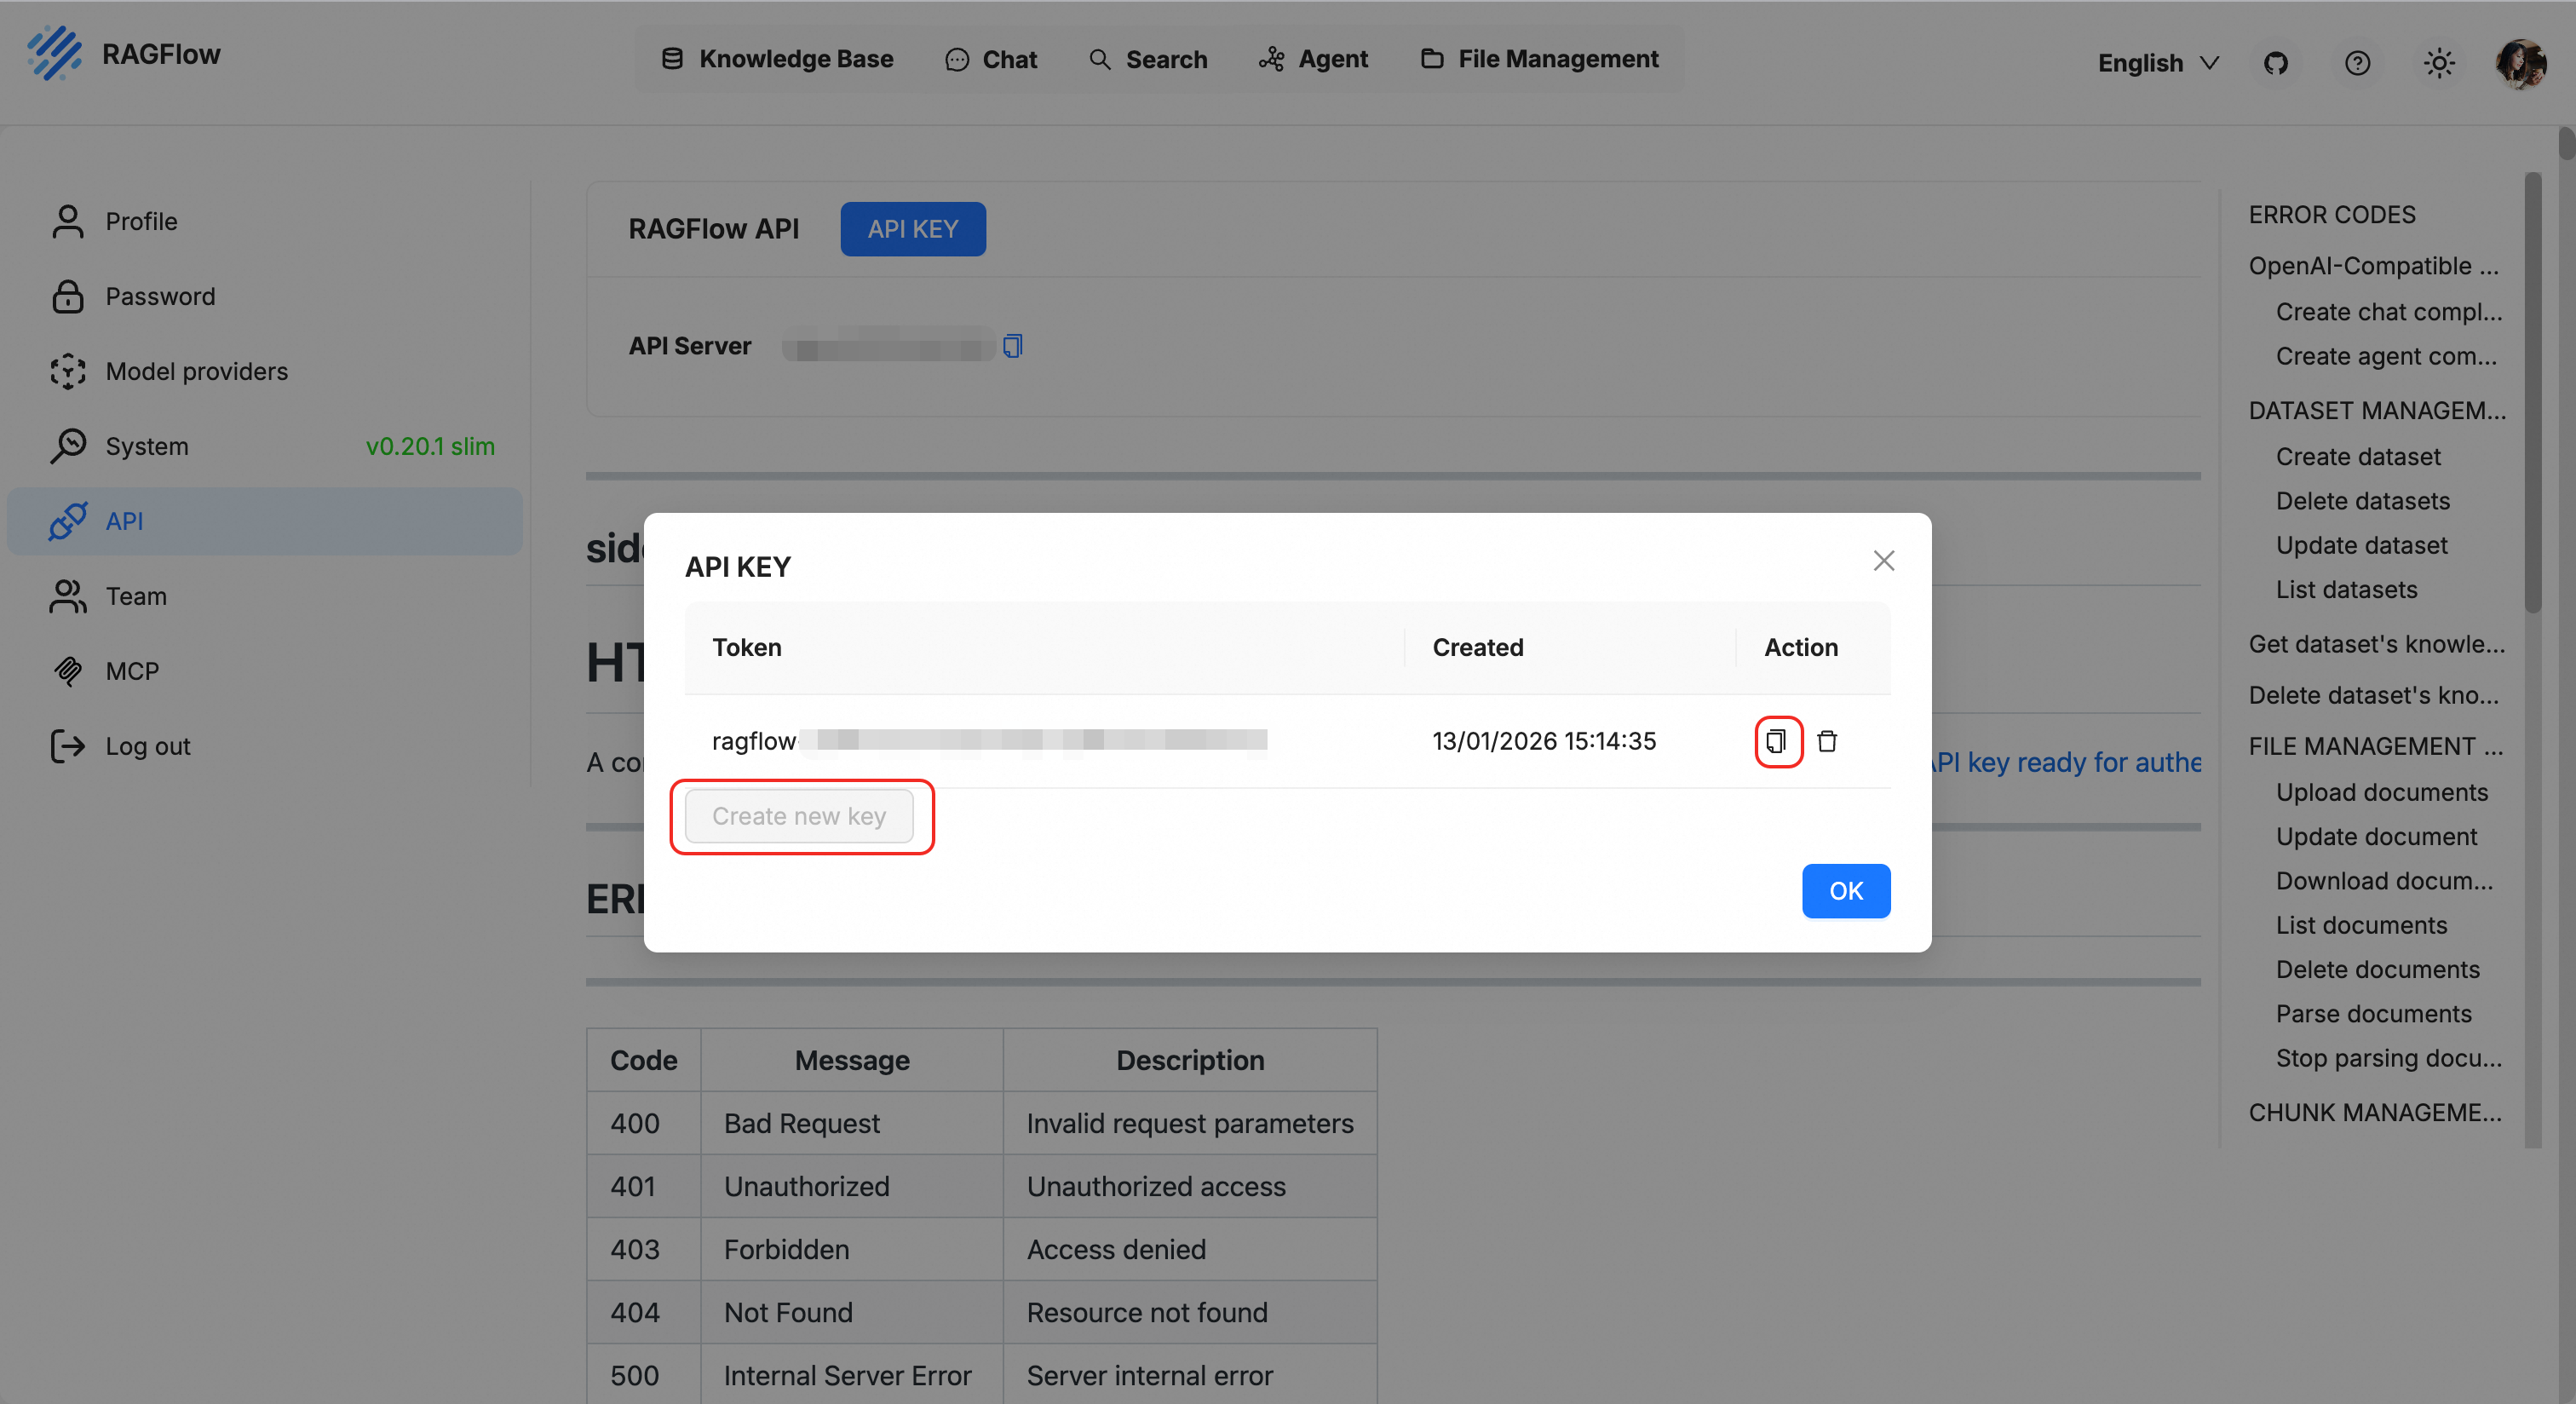
Task: Delete the ragflow API key
Action: [1827, 741]
